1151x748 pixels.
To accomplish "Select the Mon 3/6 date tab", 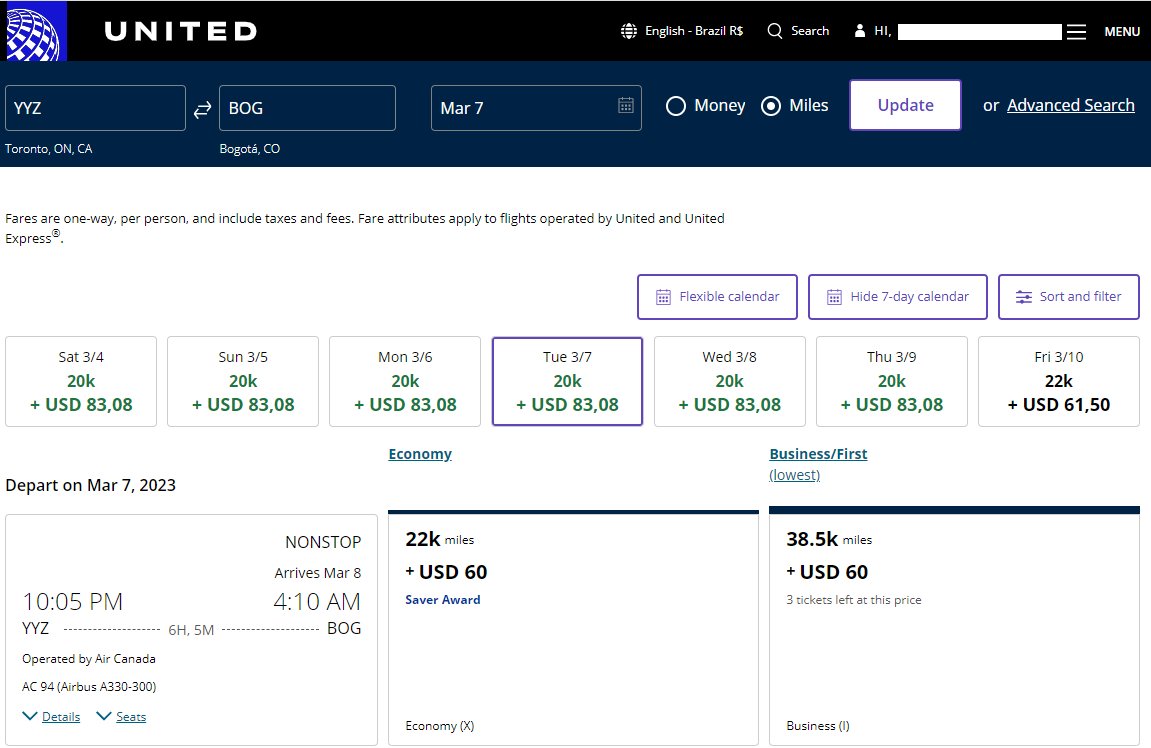I will click(x=405, y=381).
